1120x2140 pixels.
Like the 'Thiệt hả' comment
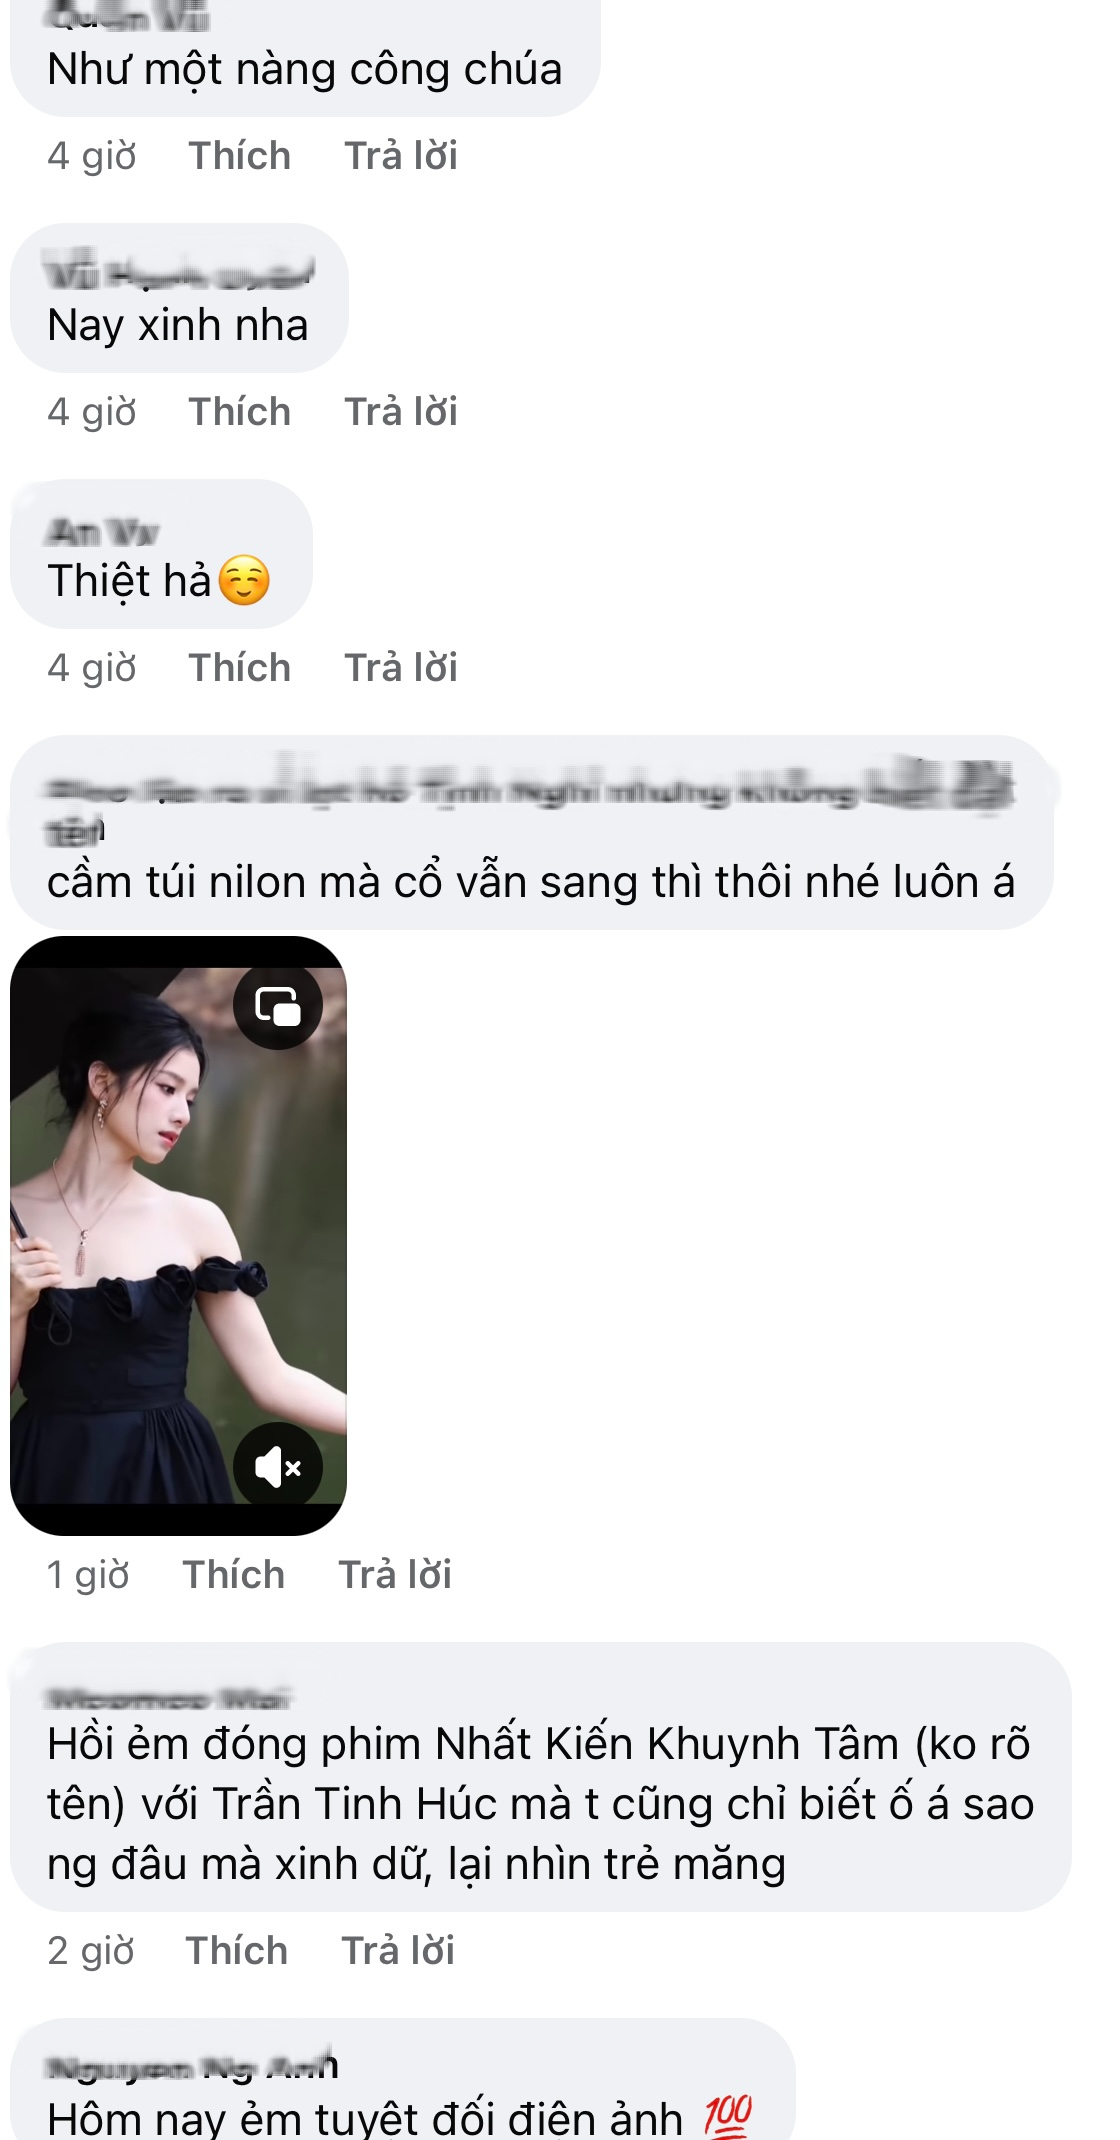(x=240, y=668)
